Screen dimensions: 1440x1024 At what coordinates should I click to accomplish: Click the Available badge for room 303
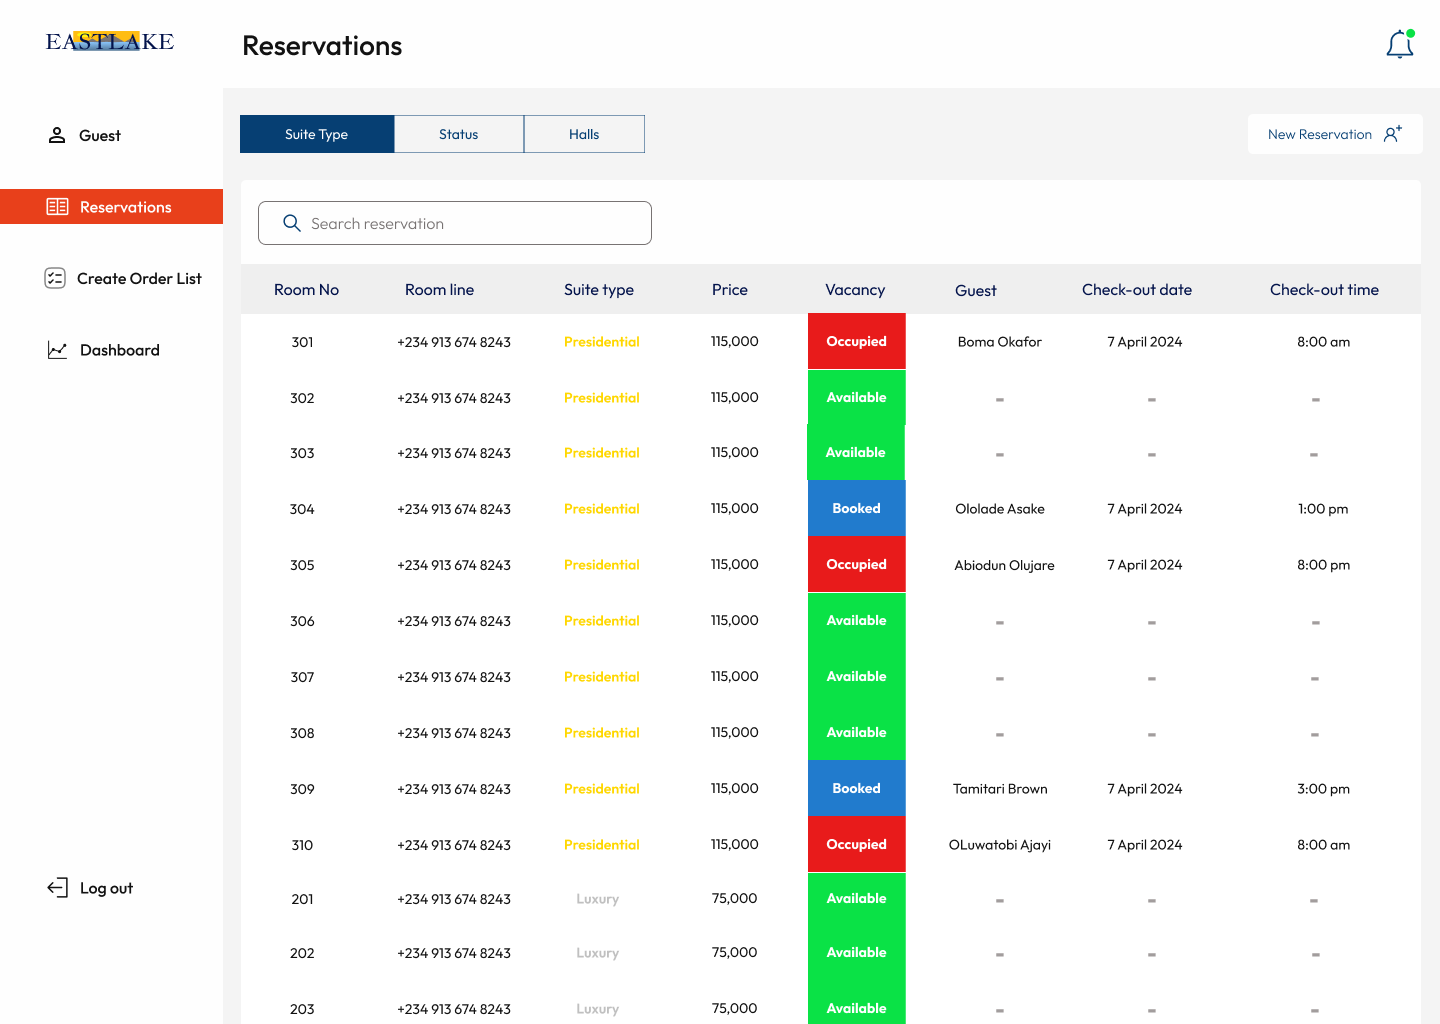coord(856,452)
